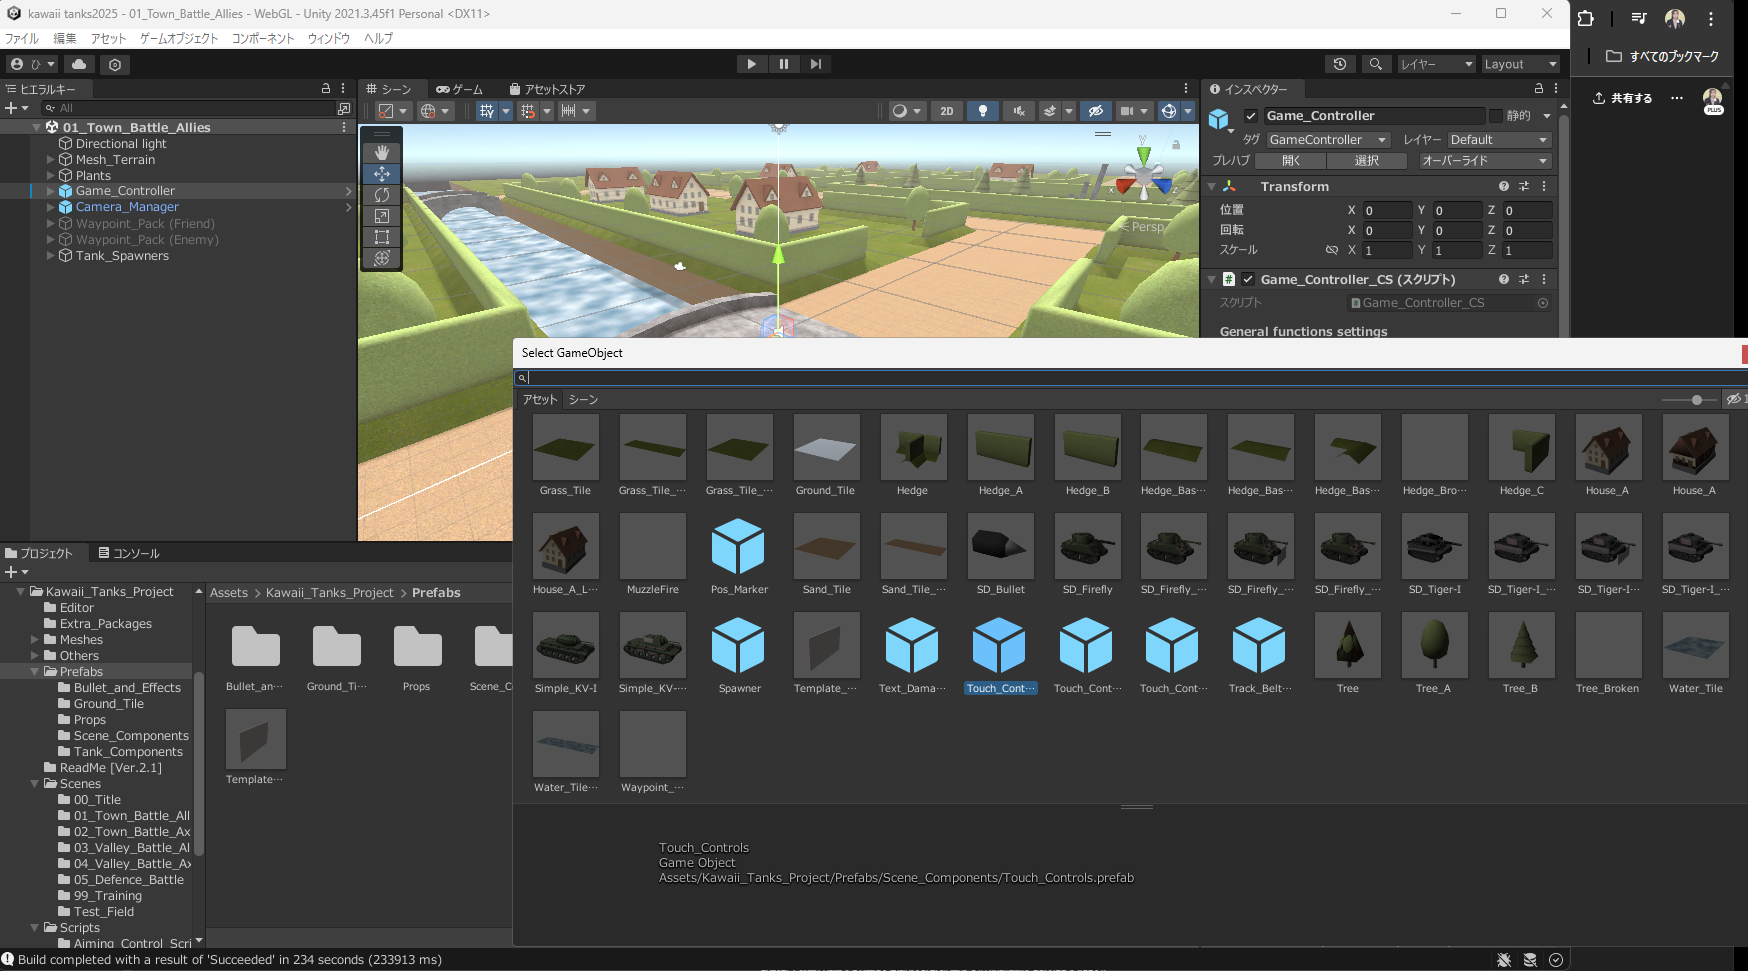Expand the Tank_Spawners hierarchy item

pyautogui.click(x=51, y=256)
